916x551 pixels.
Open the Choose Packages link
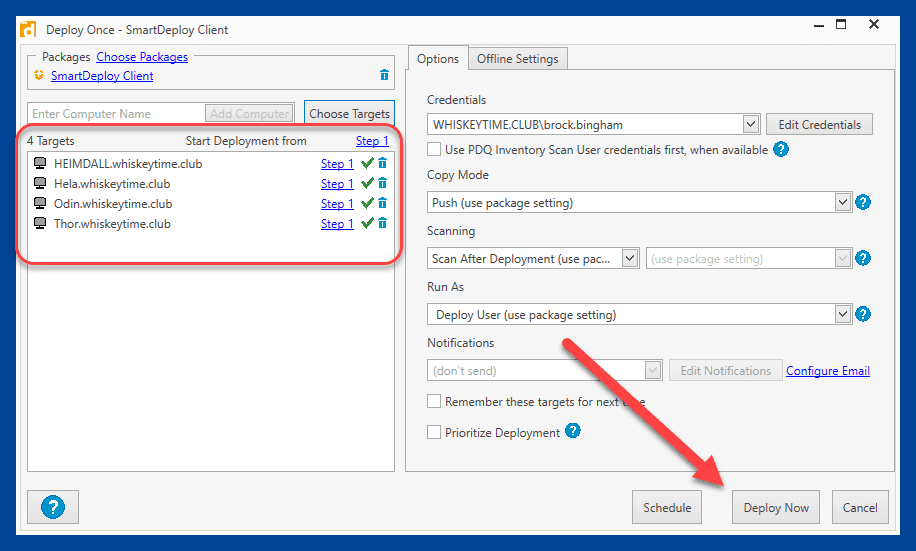pyautogui.click(x=142, y=57)
